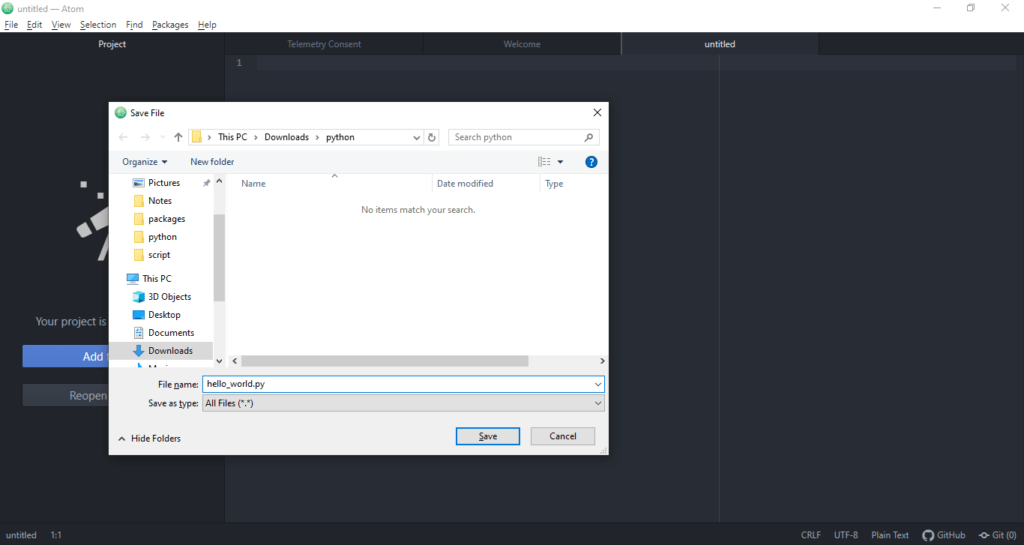
Task: Open GitHub panel from status bar
Action: click(944, 535)
